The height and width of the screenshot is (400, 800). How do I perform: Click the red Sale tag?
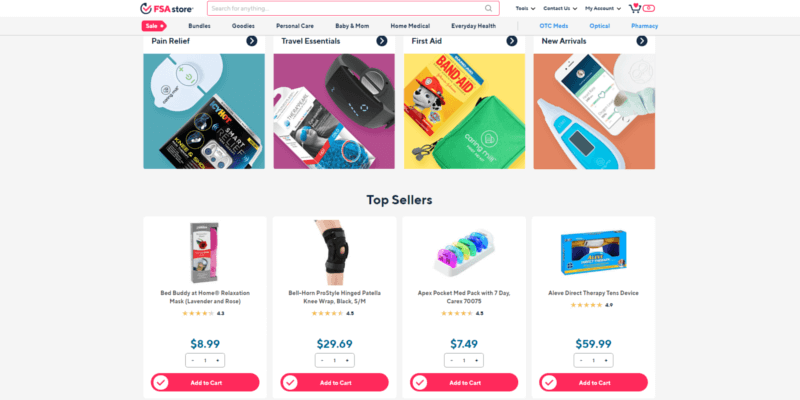pyautogui.click(x=154, y=26)
